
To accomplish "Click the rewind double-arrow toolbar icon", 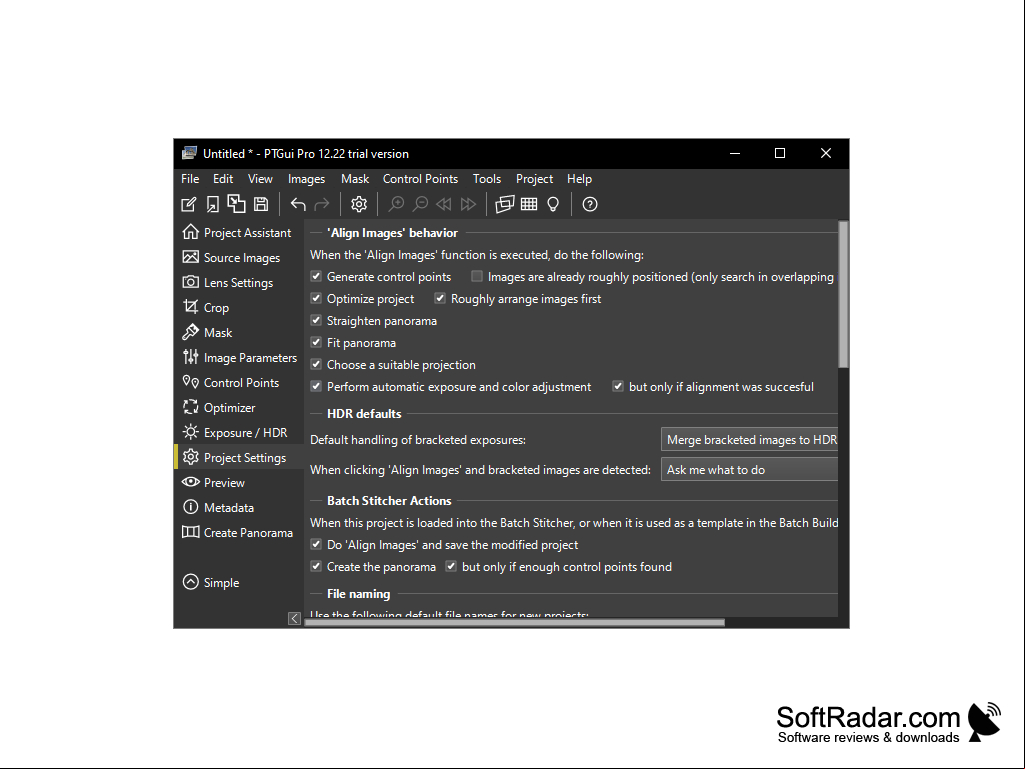I will [444, 205].
